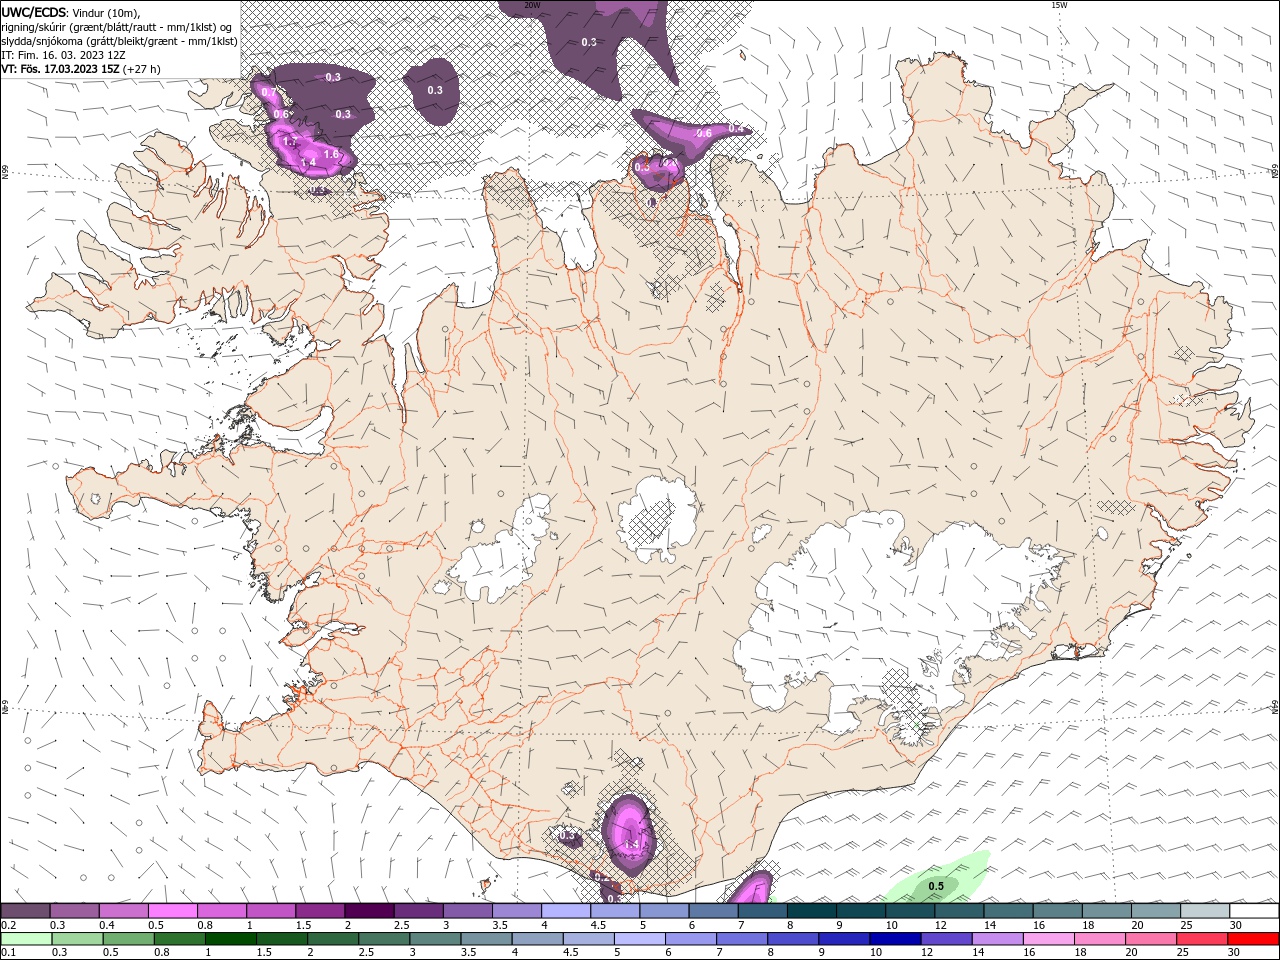Pick palest green swatch at 0.1 in bottom row
Image resolution: width=1280 pixels, height=960 pixels.
(x=25, y=939)
